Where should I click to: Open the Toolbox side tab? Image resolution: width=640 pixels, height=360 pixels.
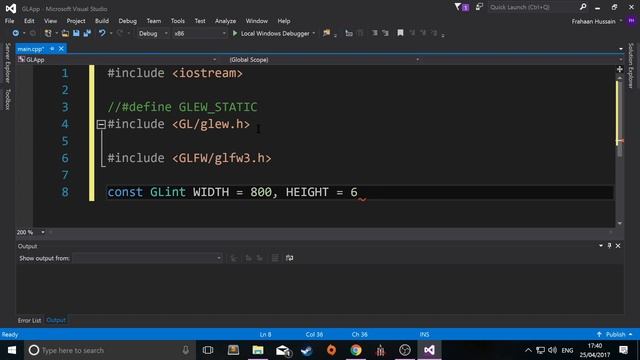[x=7, y=99]
